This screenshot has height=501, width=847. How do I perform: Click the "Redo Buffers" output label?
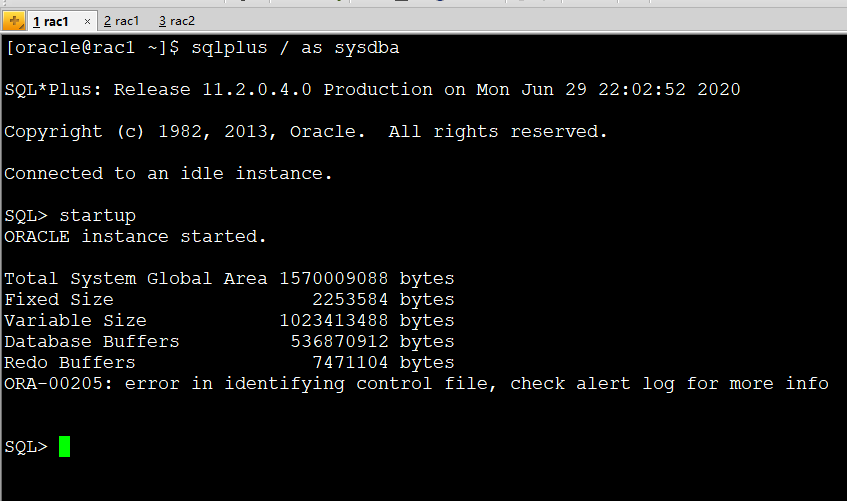70,363
